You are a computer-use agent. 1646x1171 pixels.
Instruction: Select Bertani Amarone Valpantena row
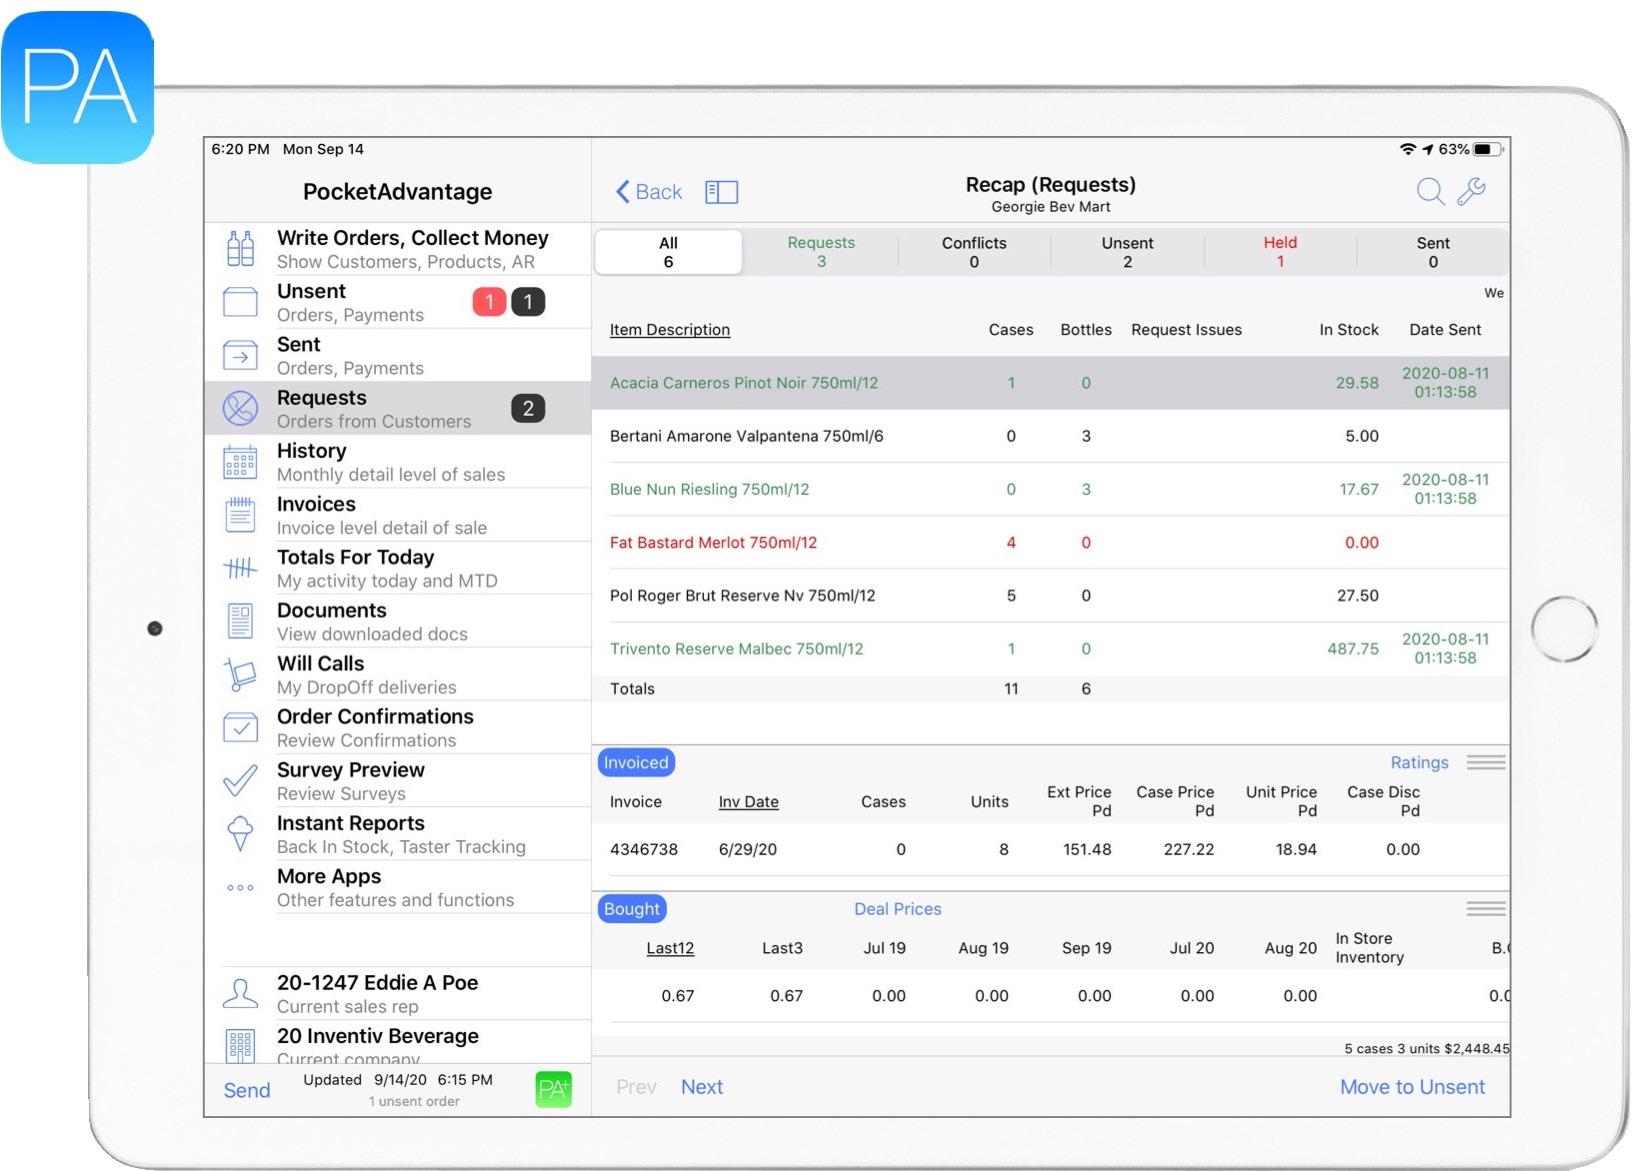pyautogui.click(x=1050, y=436)
